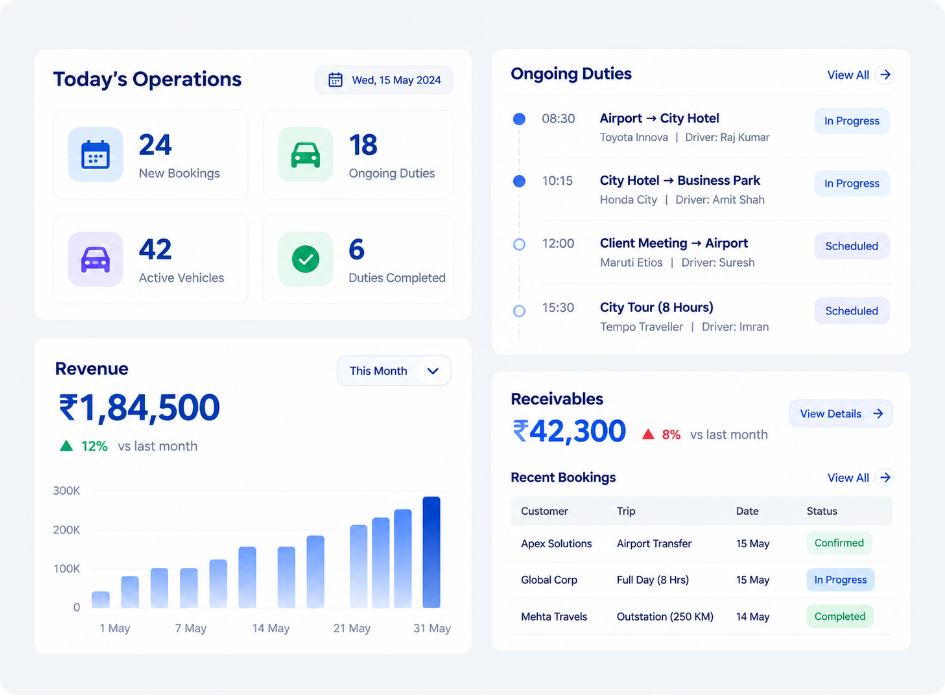Click the Tempo Traveller vehicle text
The height and width of the screenshot is (696, 945).
click(x=641, y=327)
